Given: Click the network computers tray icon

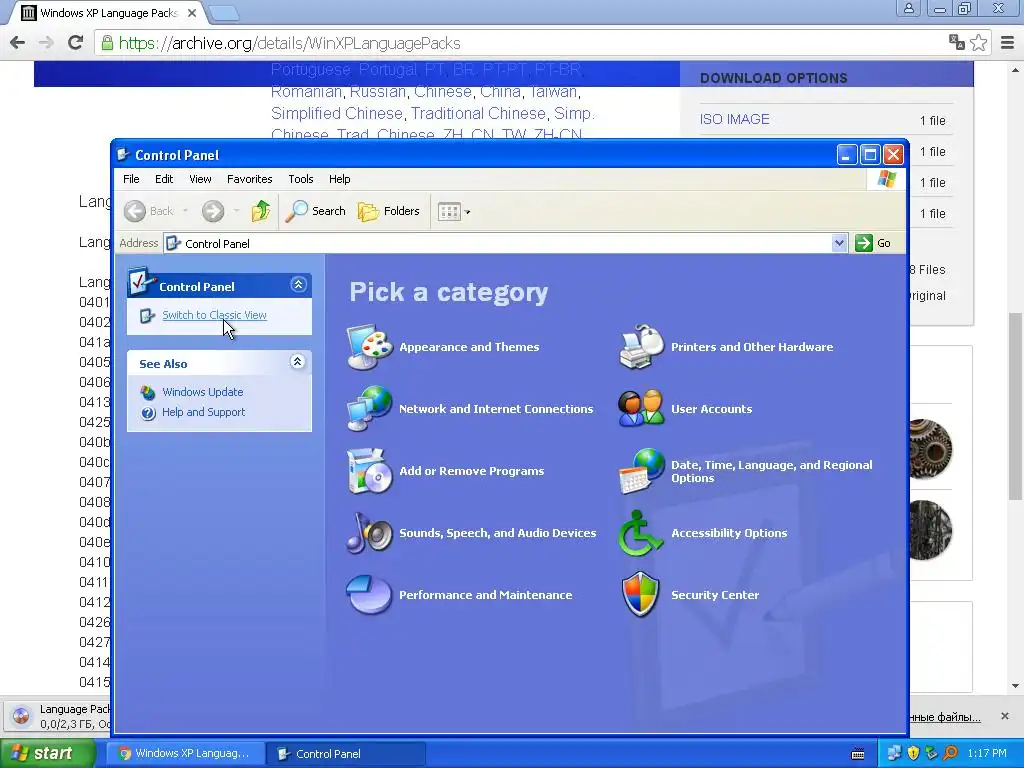Looking at the screenshot, I should [894, 753].
